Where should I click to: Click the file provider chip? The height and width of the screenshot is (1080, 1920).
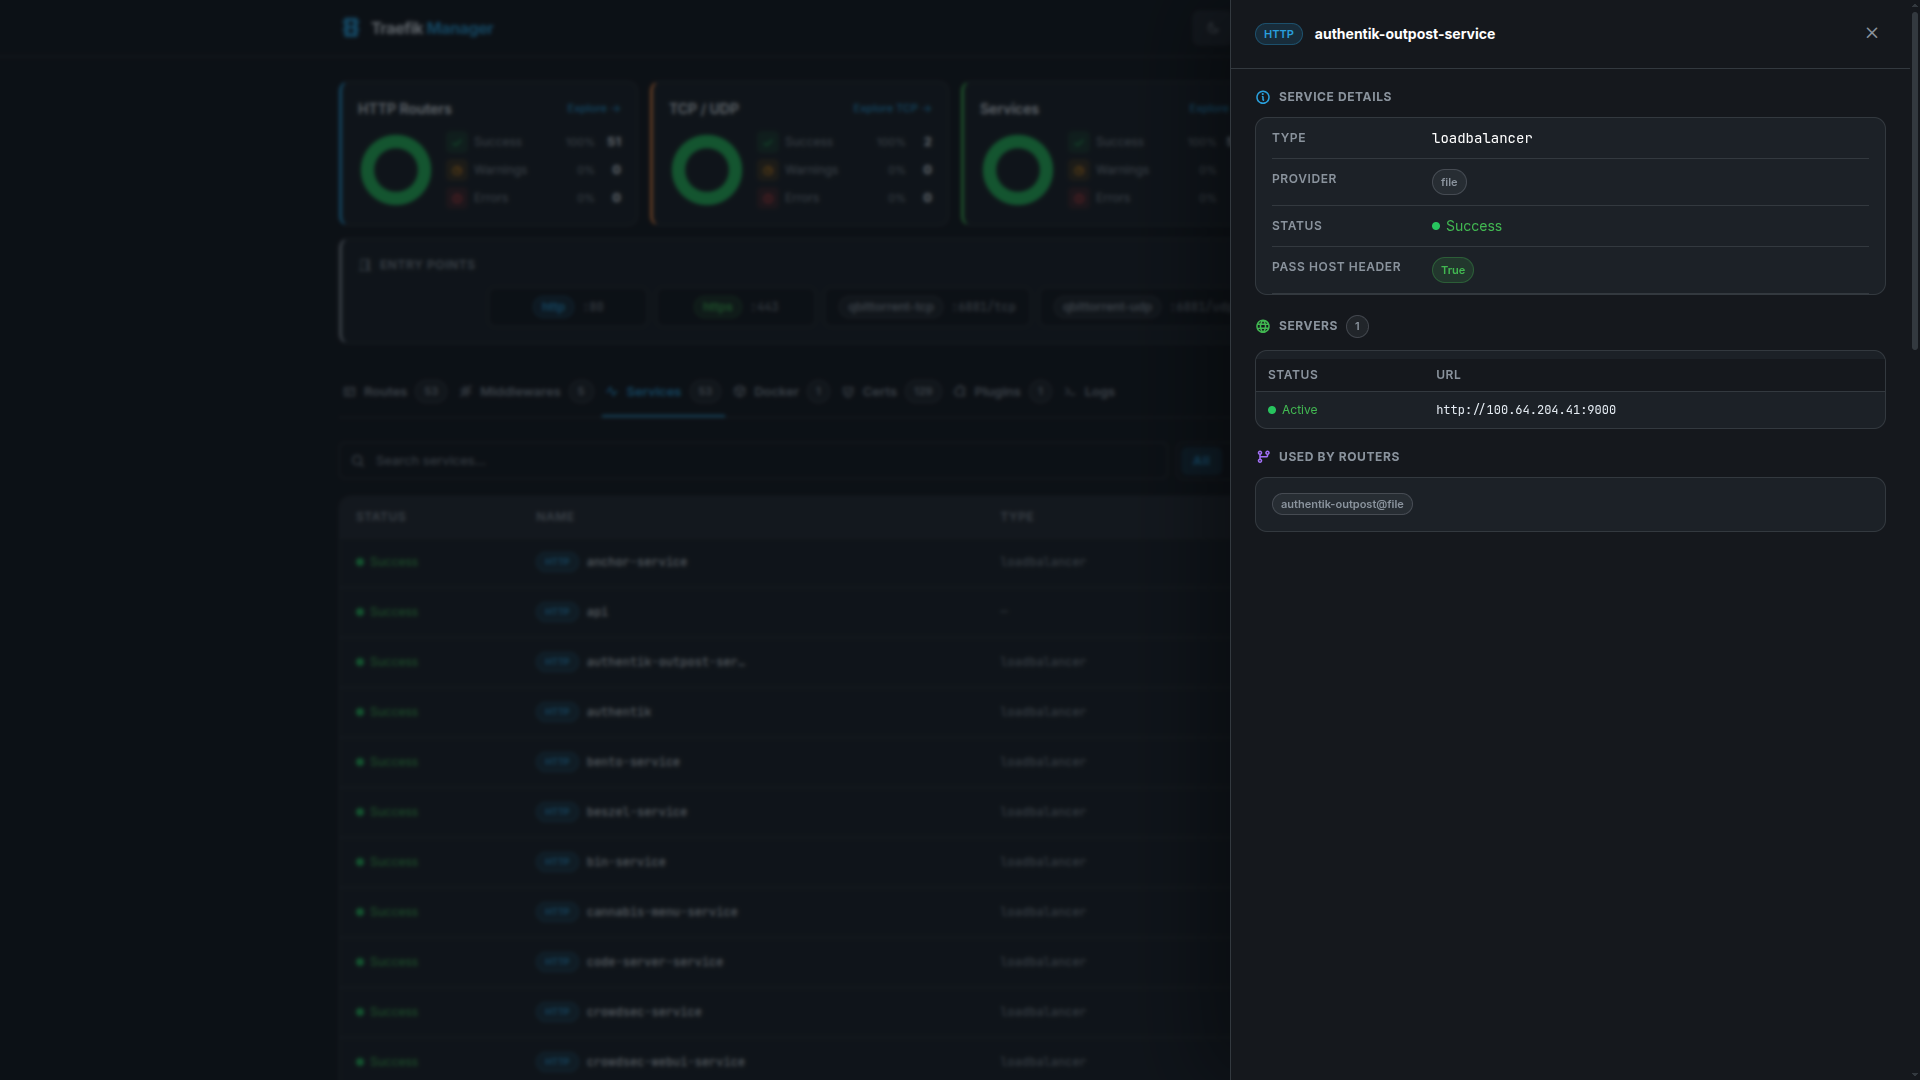click(x=1448, y=182)
